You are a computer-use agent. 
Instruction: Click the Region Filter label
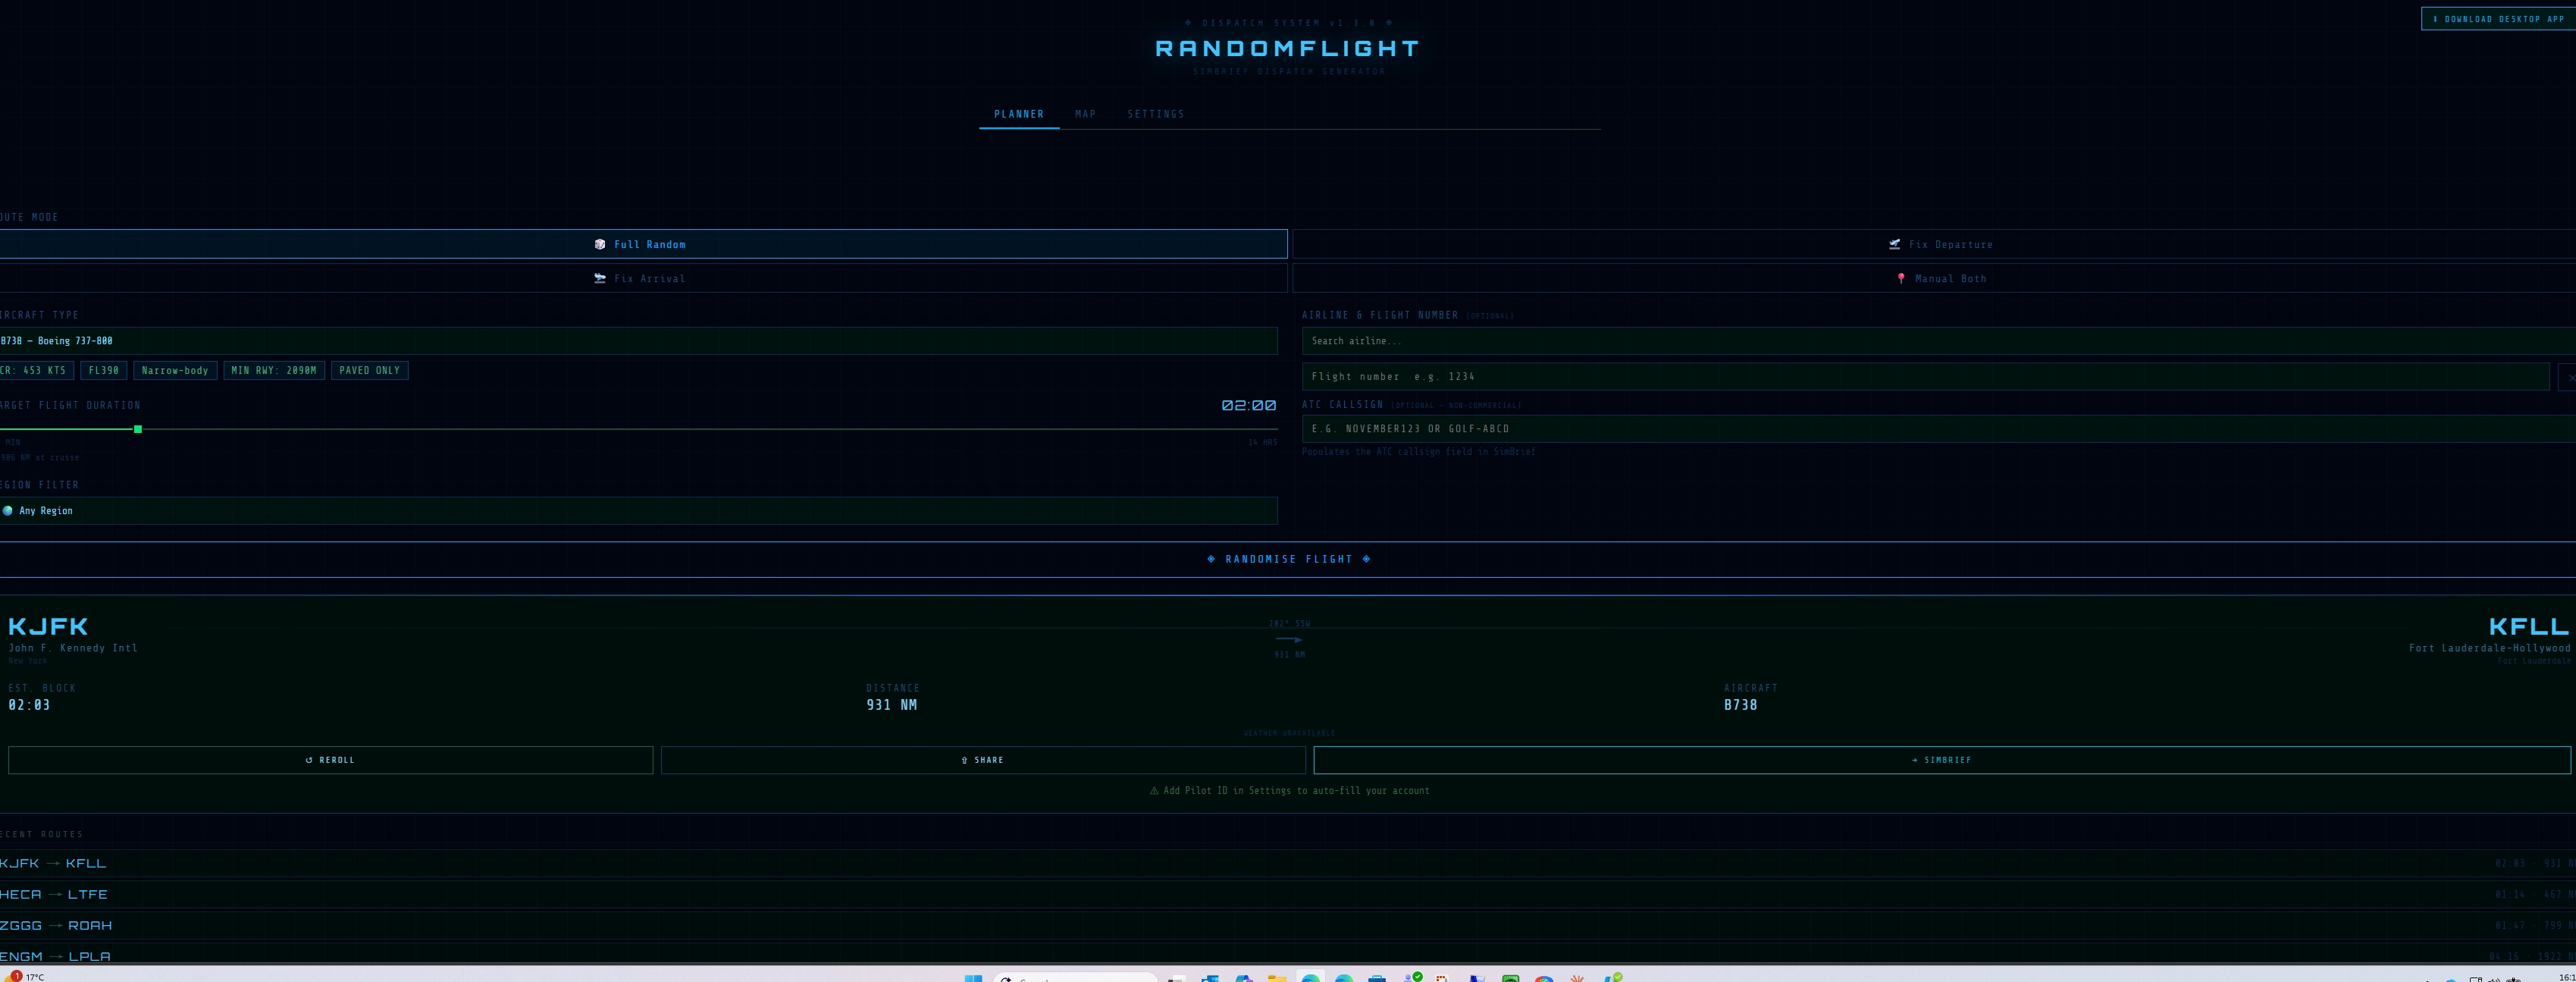(39, 485)
